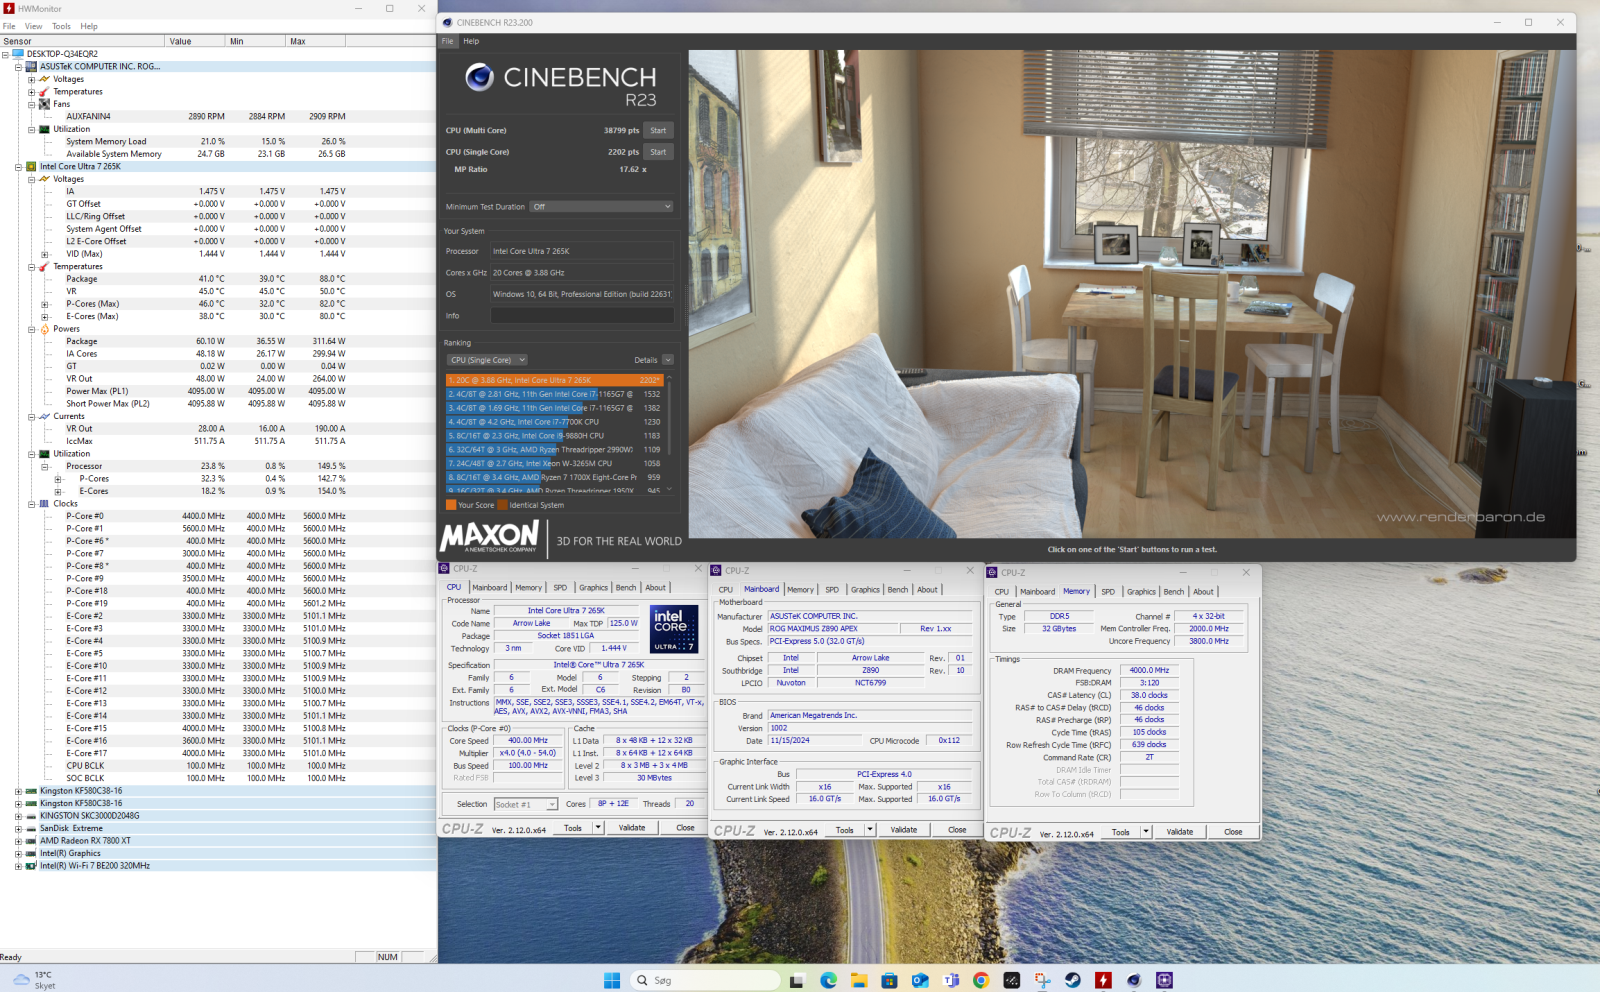Click the Clocks icon in HWMonitor tree
Image resolution: width=1600 pixels, height=992 pixels.
(44, 504)
